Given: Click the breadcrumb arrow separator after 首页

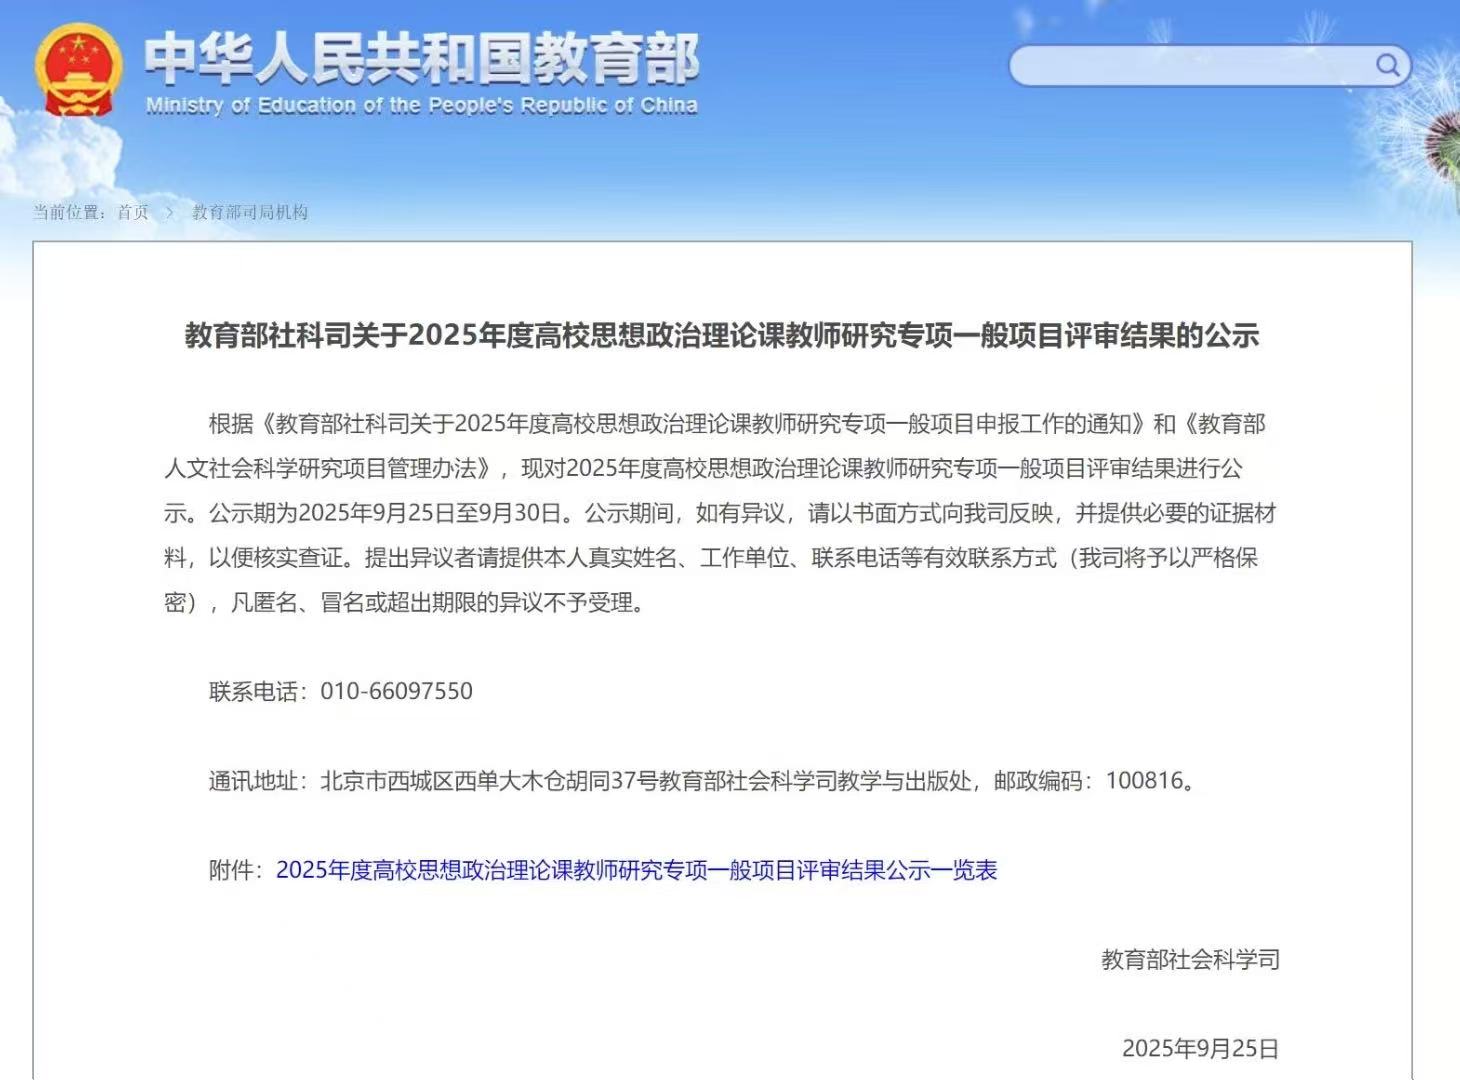Looking at the screenshot, I should coord(170,212).
